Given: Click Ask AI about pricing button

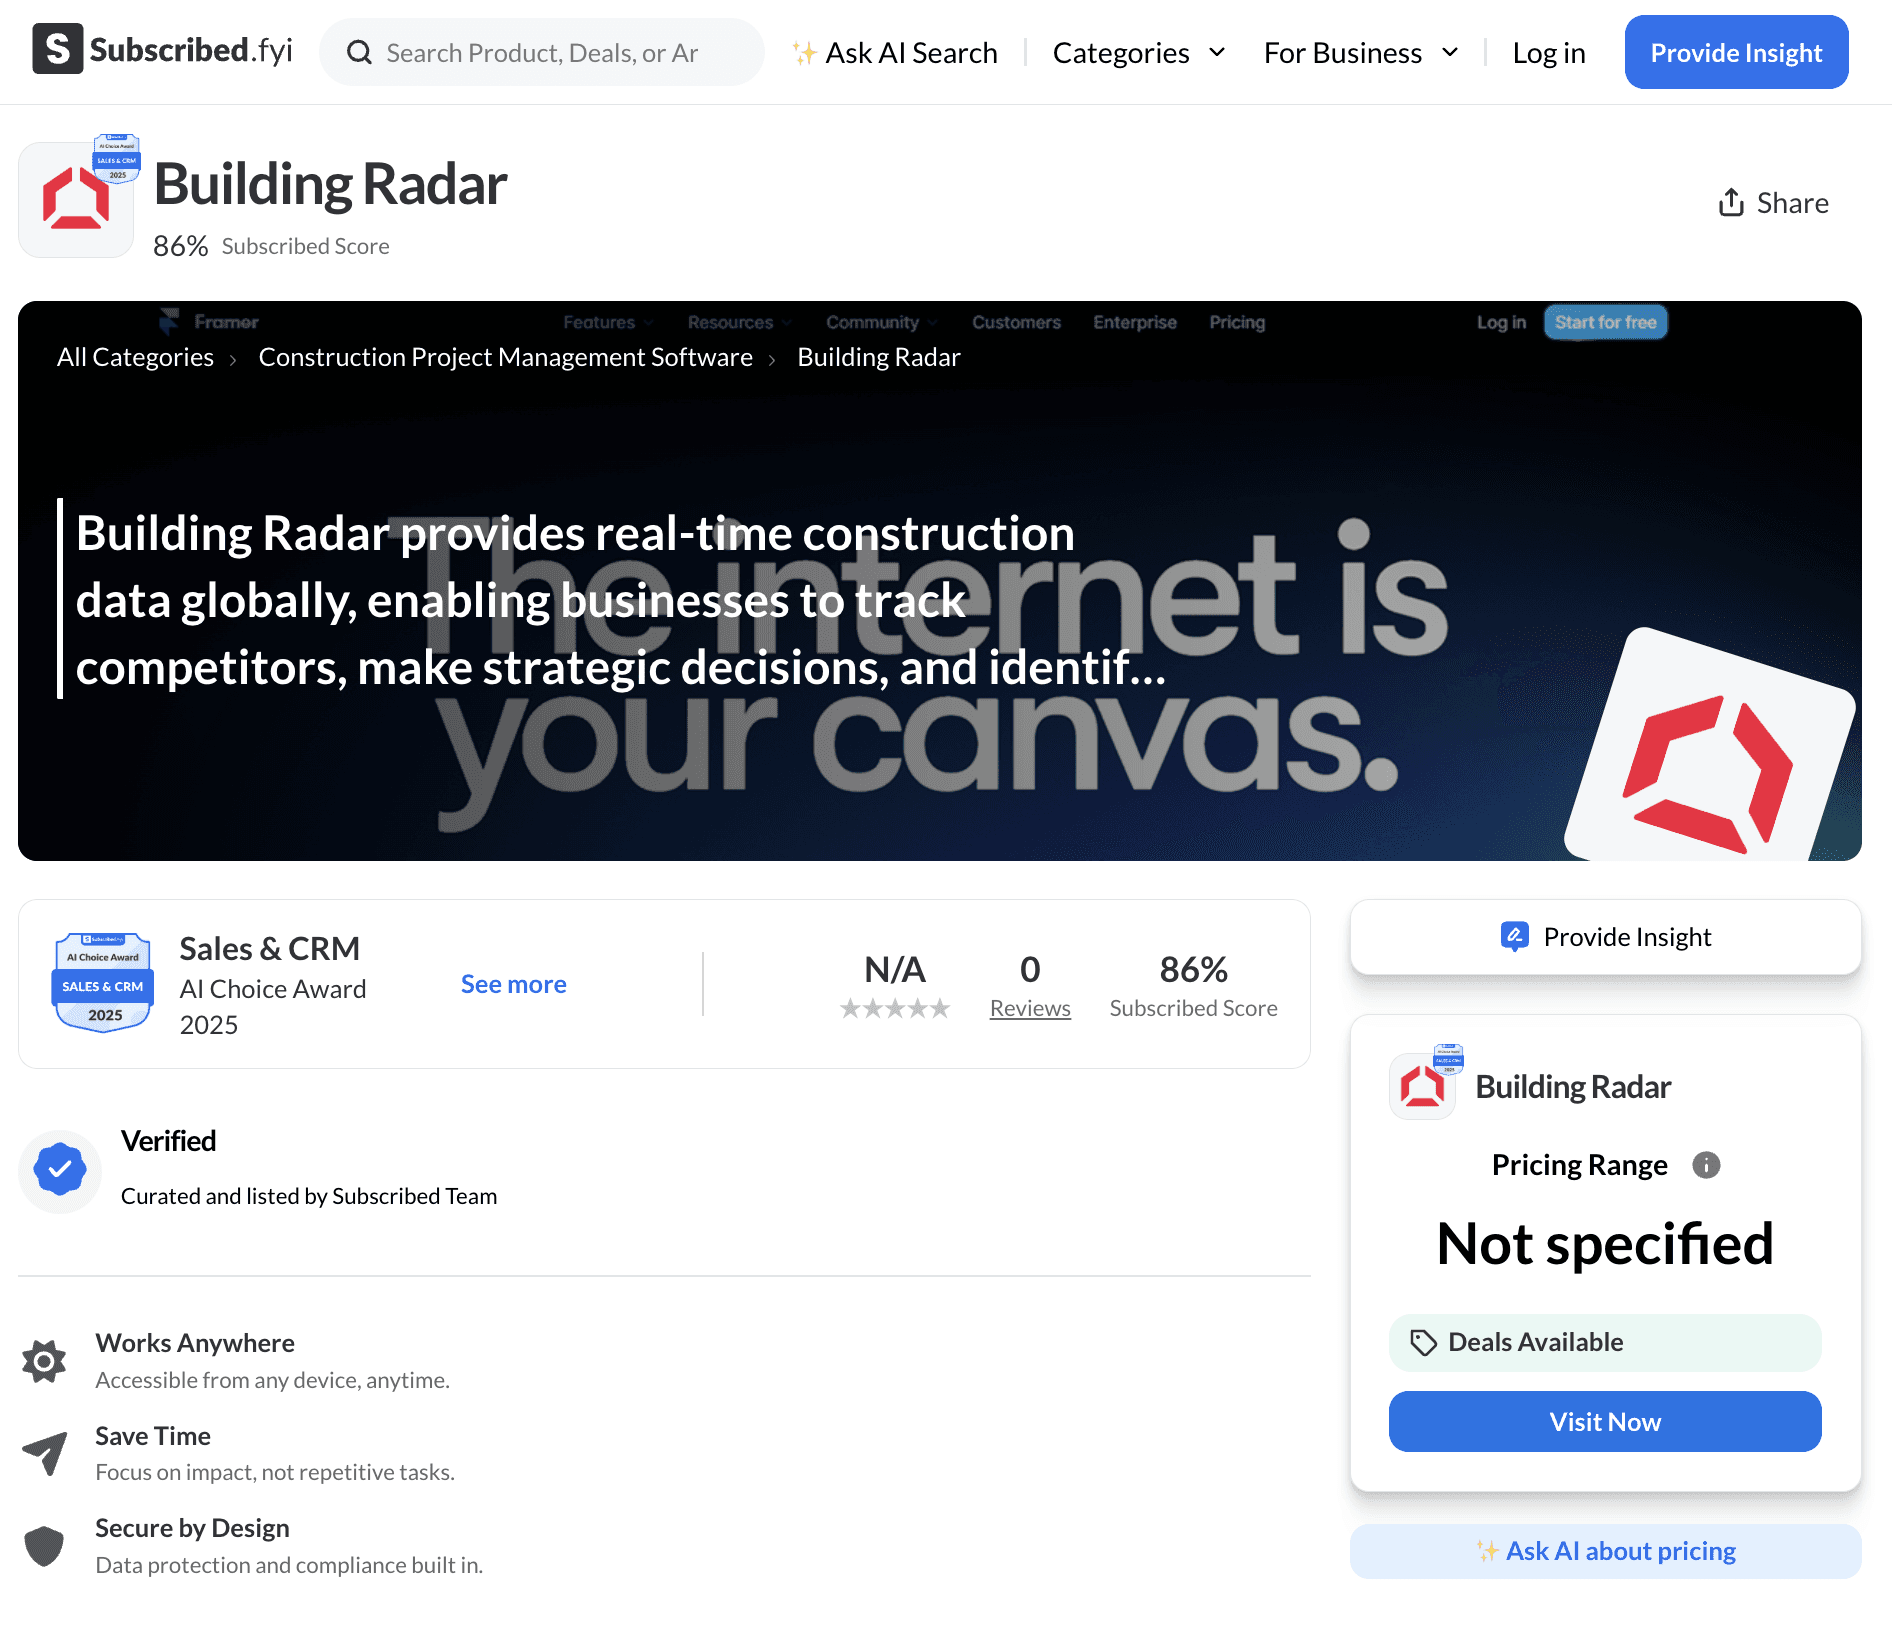Looking at the screenshot, I should click(x=1605, y=1551).
